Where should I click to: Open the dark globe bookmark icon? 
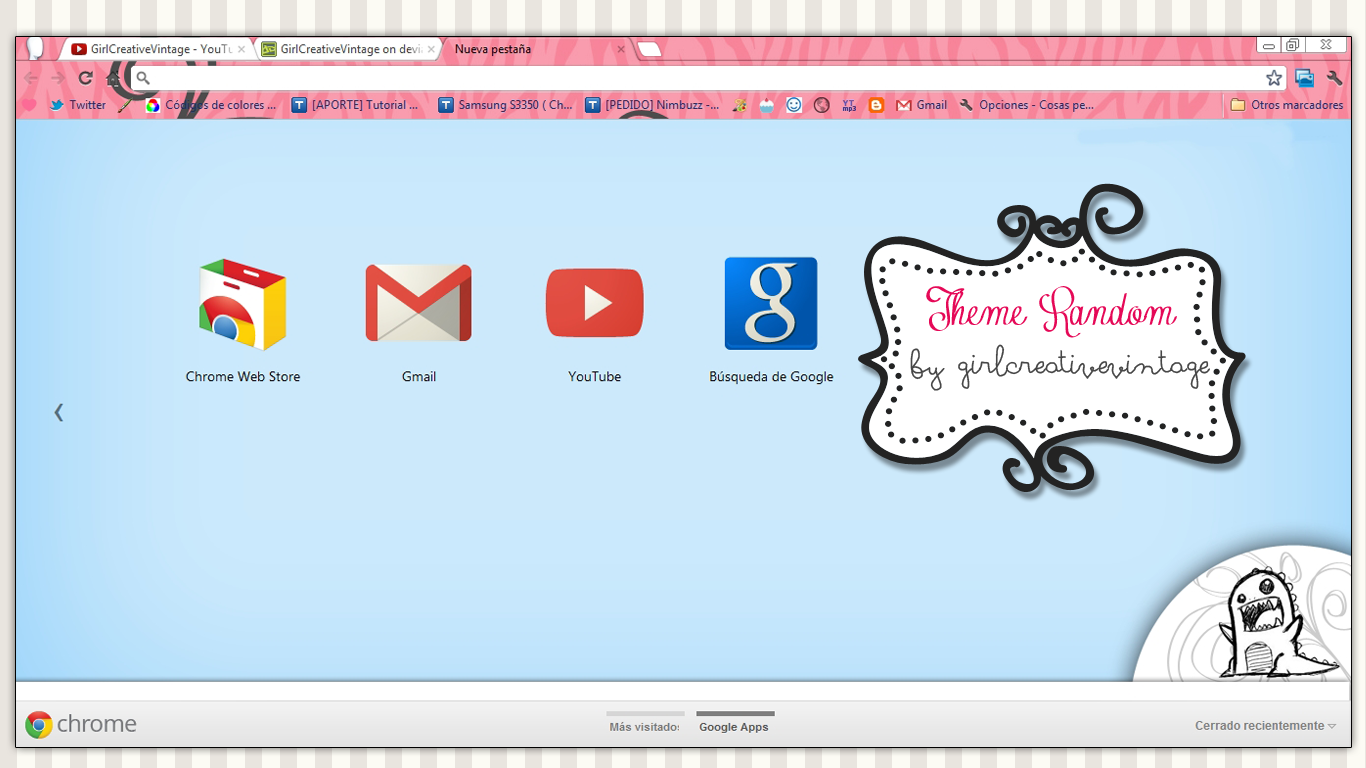point(822,105)
